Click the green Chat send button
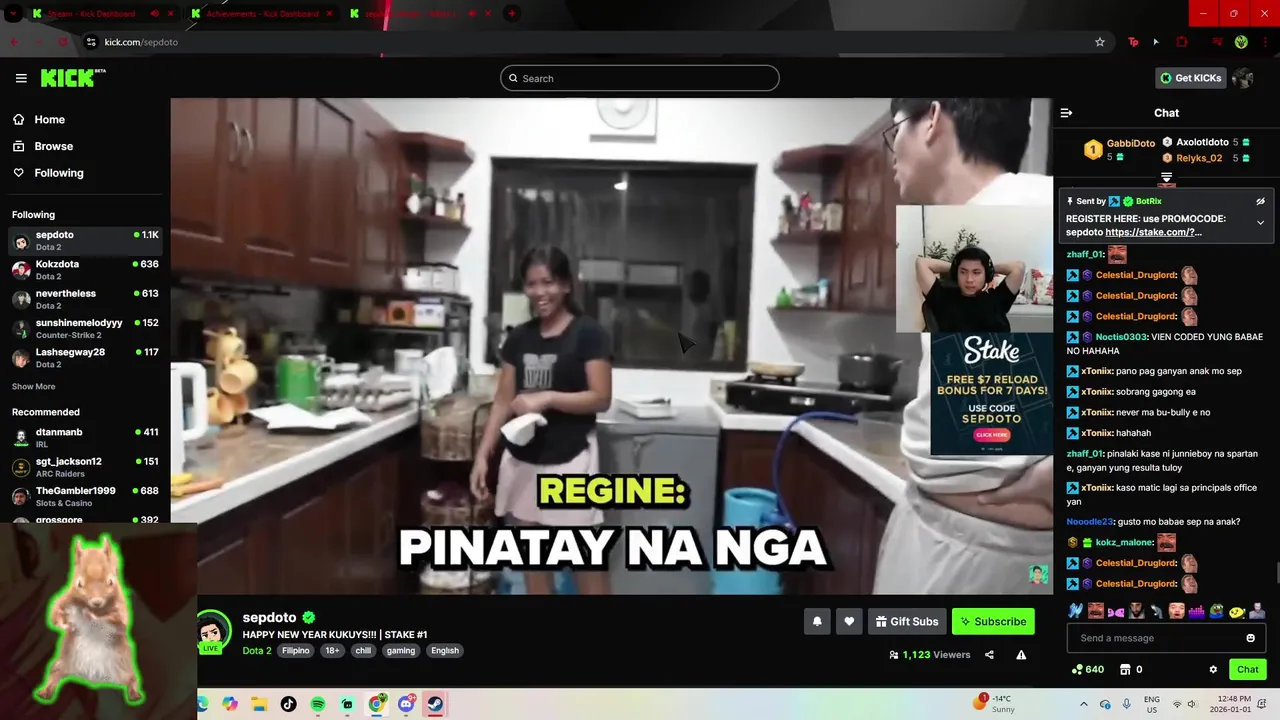The image size is (1280, 720). (x=1248, y=670)
